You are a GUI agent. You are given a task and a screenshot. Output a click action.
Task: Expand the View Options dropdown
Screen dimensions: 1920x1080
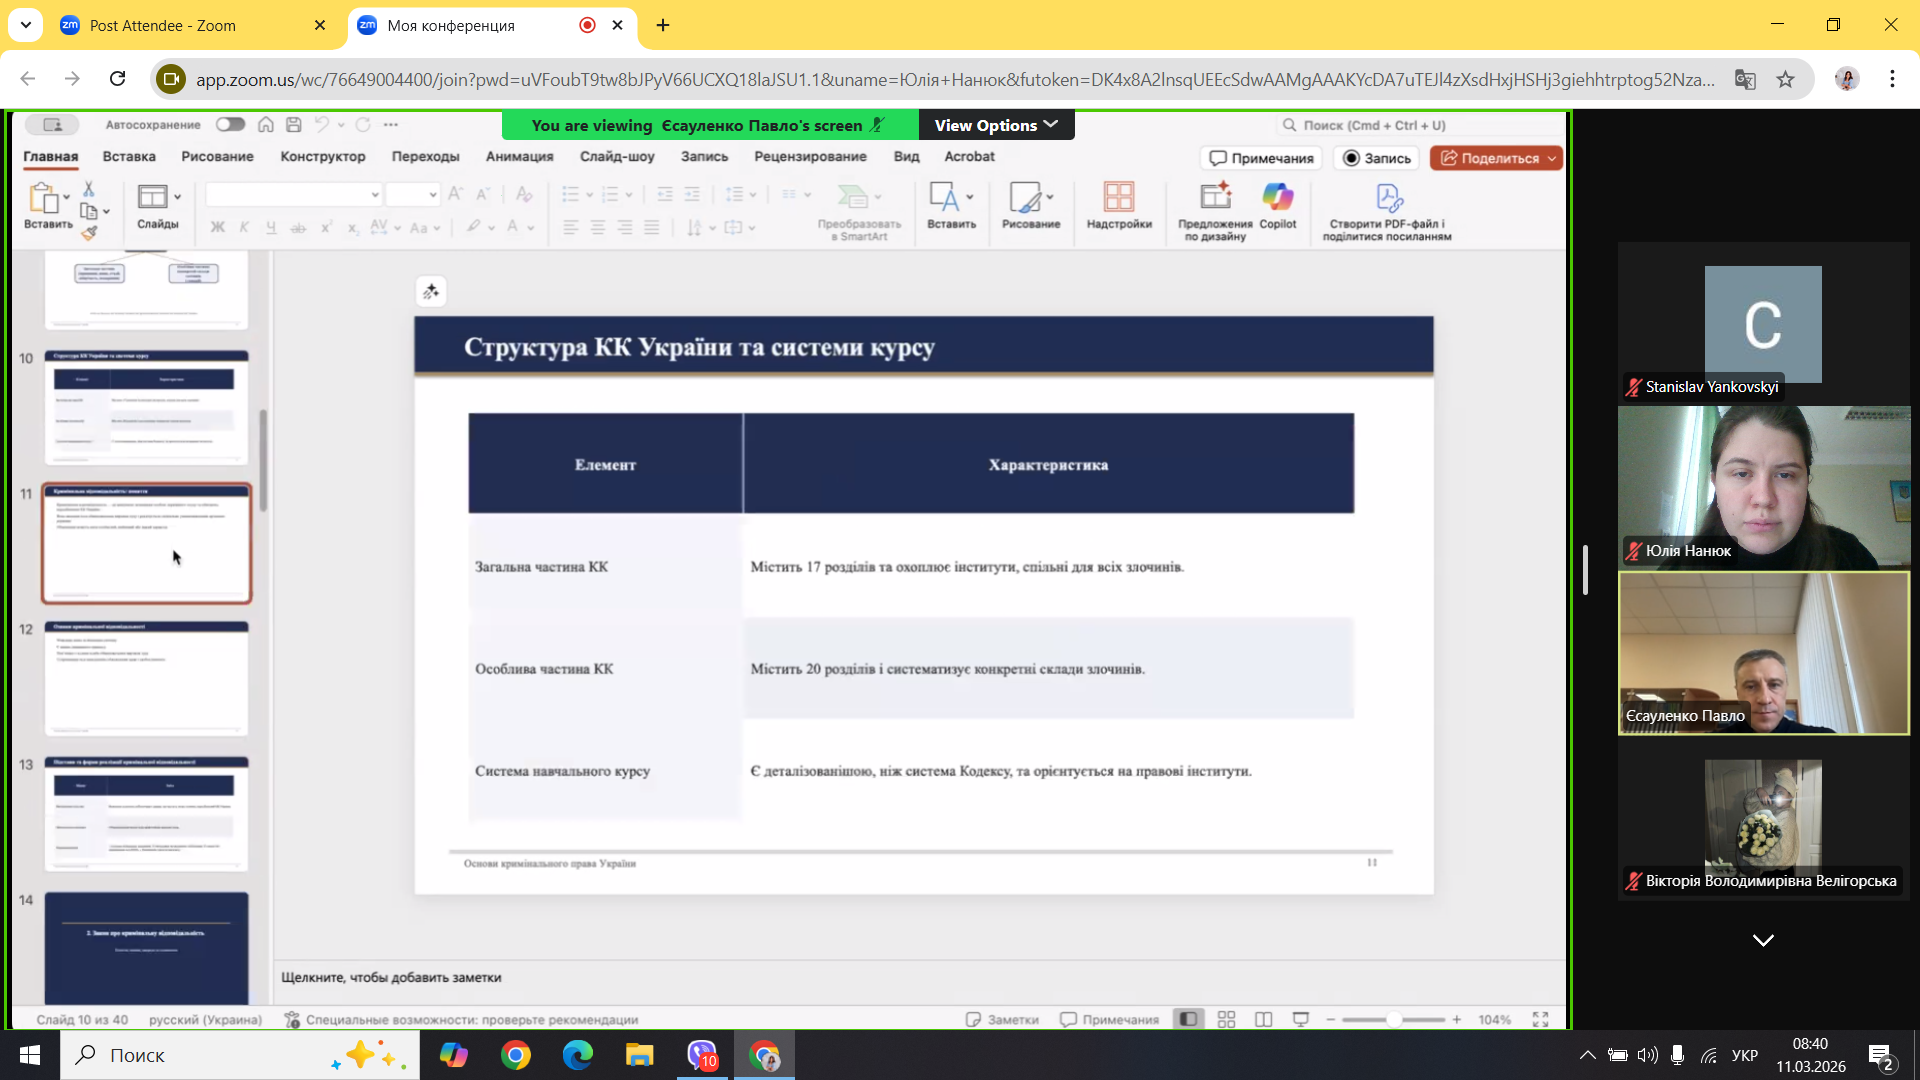[x=996, y=125]
